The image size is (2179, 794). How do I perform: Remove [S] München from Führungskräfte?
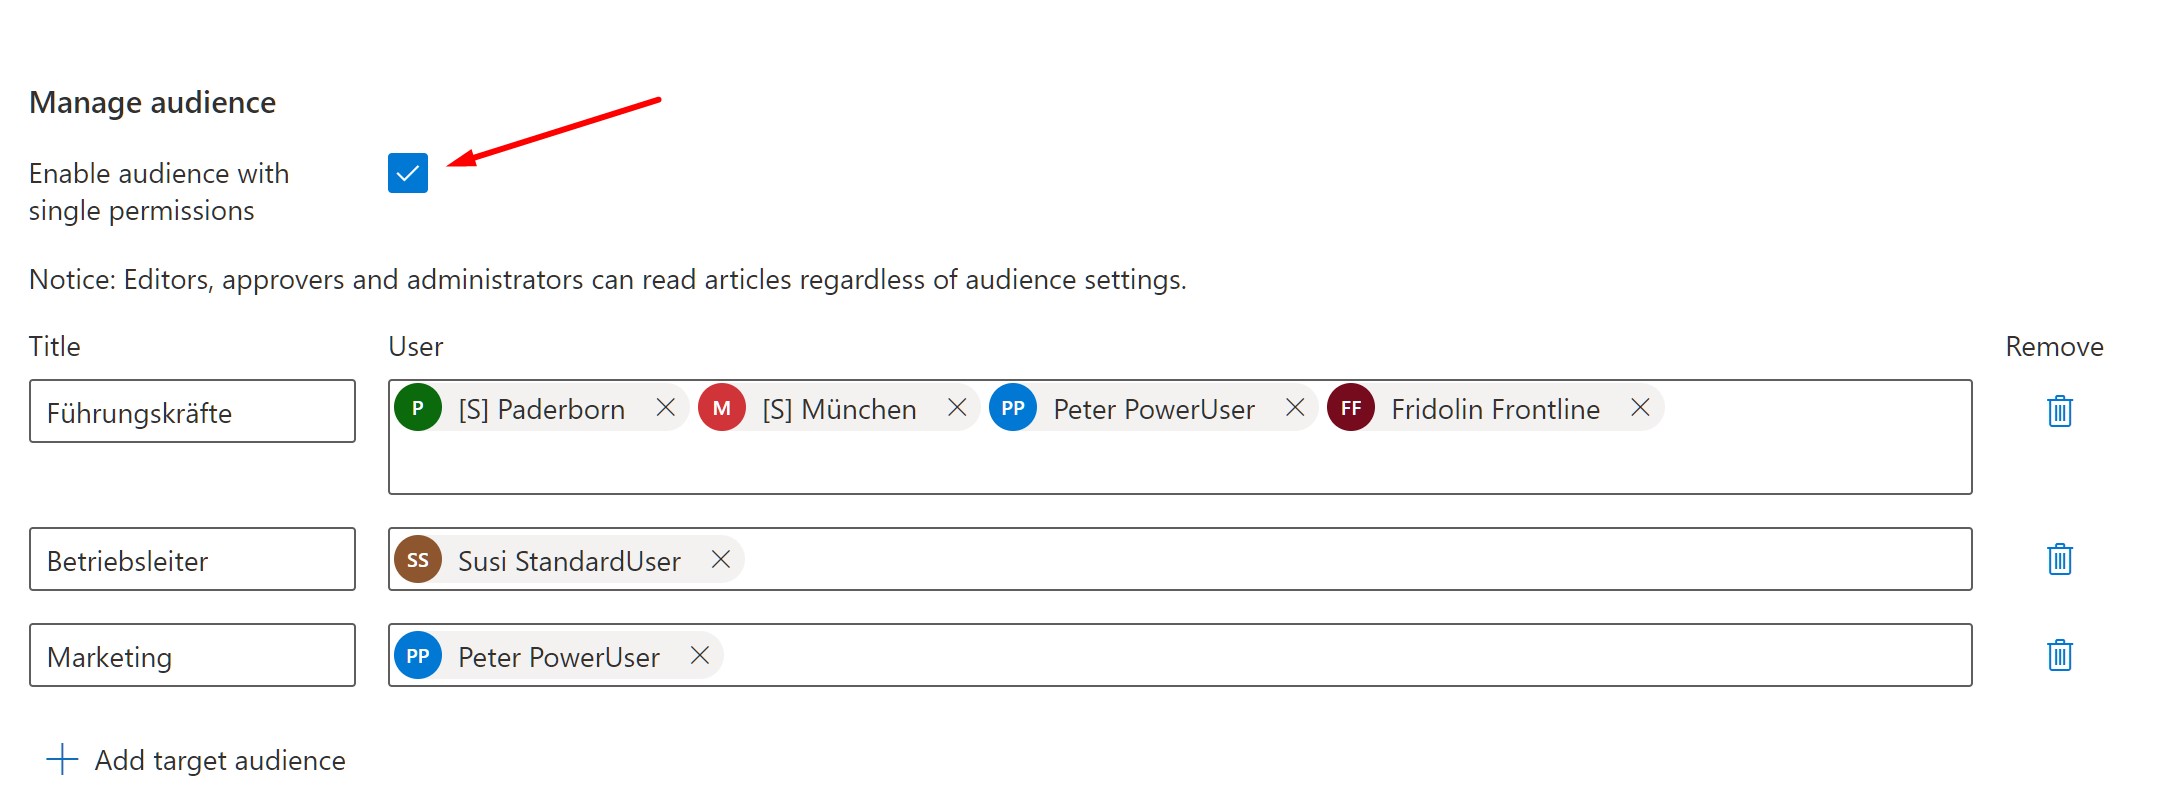tap(957, 408)
